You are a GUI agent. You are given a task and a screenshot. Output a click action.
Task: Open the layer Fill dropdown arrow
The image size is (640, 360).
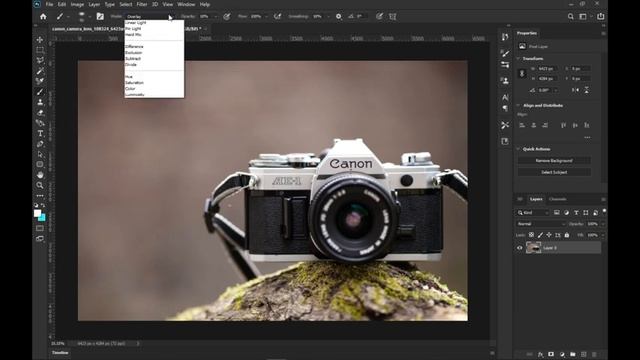[x=603, y=235]
